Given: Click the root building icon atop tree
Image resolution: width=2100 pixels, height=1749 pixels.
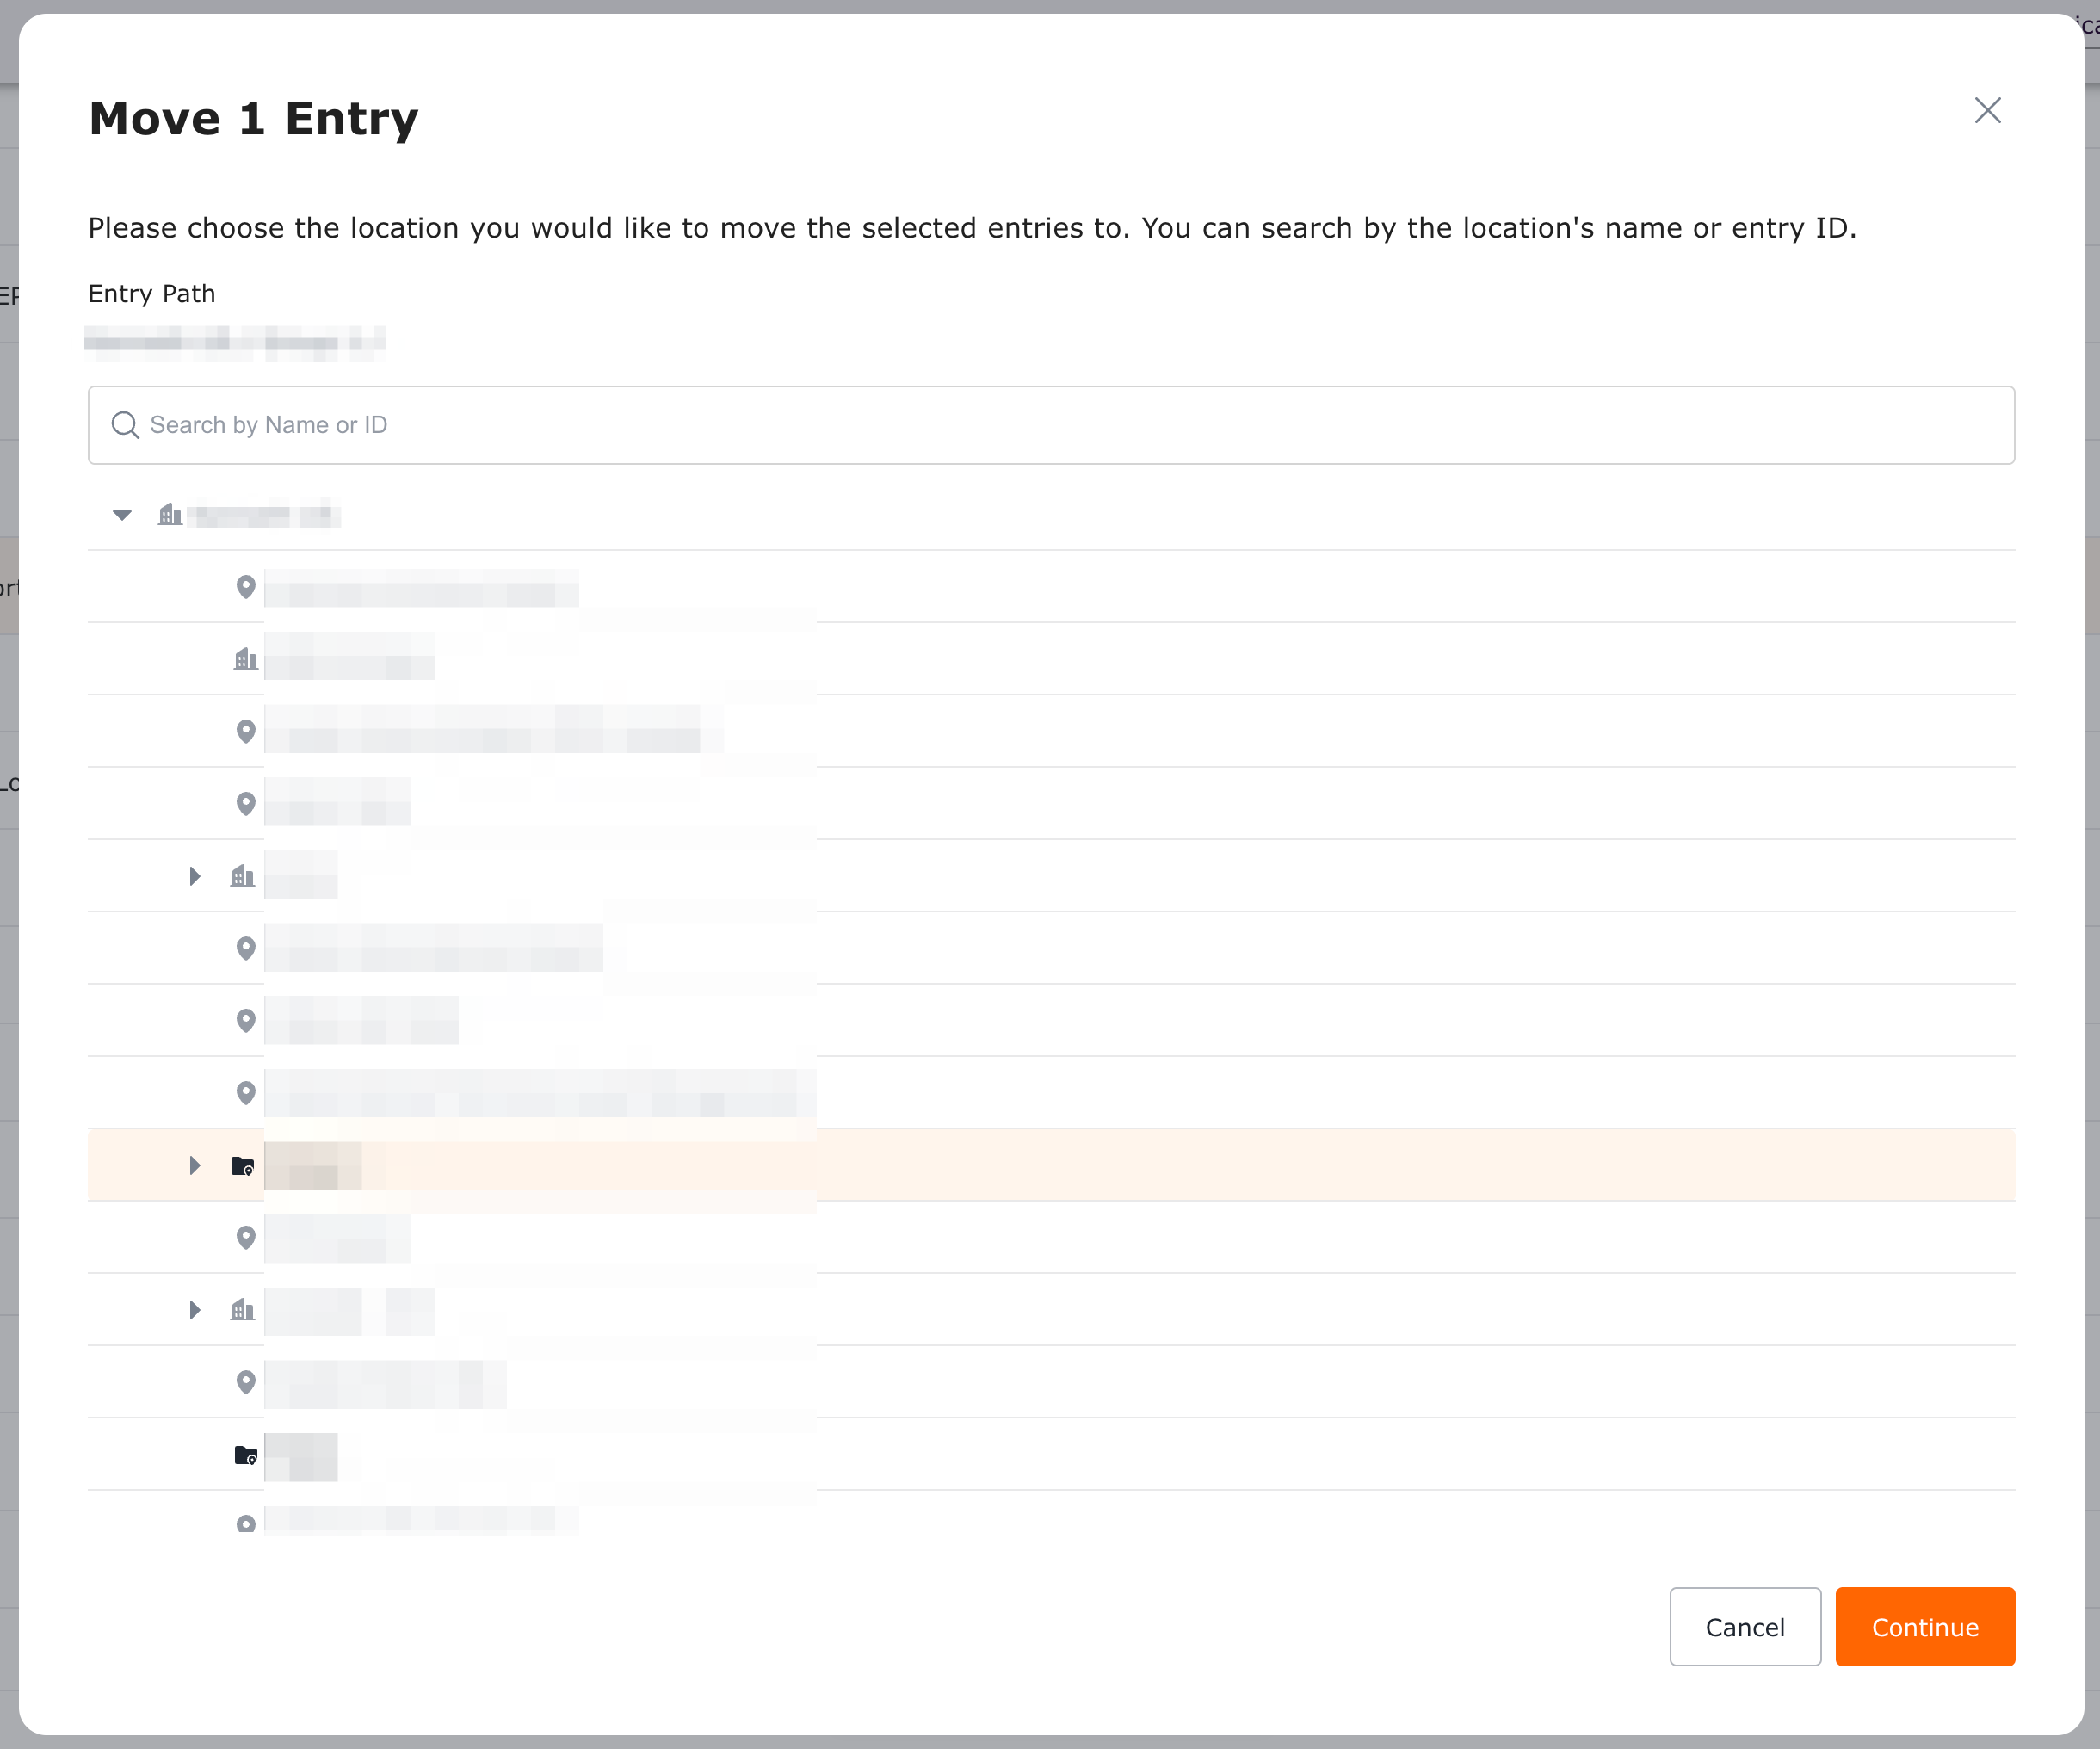Looking at the screenshot, I should click(170, 515).
